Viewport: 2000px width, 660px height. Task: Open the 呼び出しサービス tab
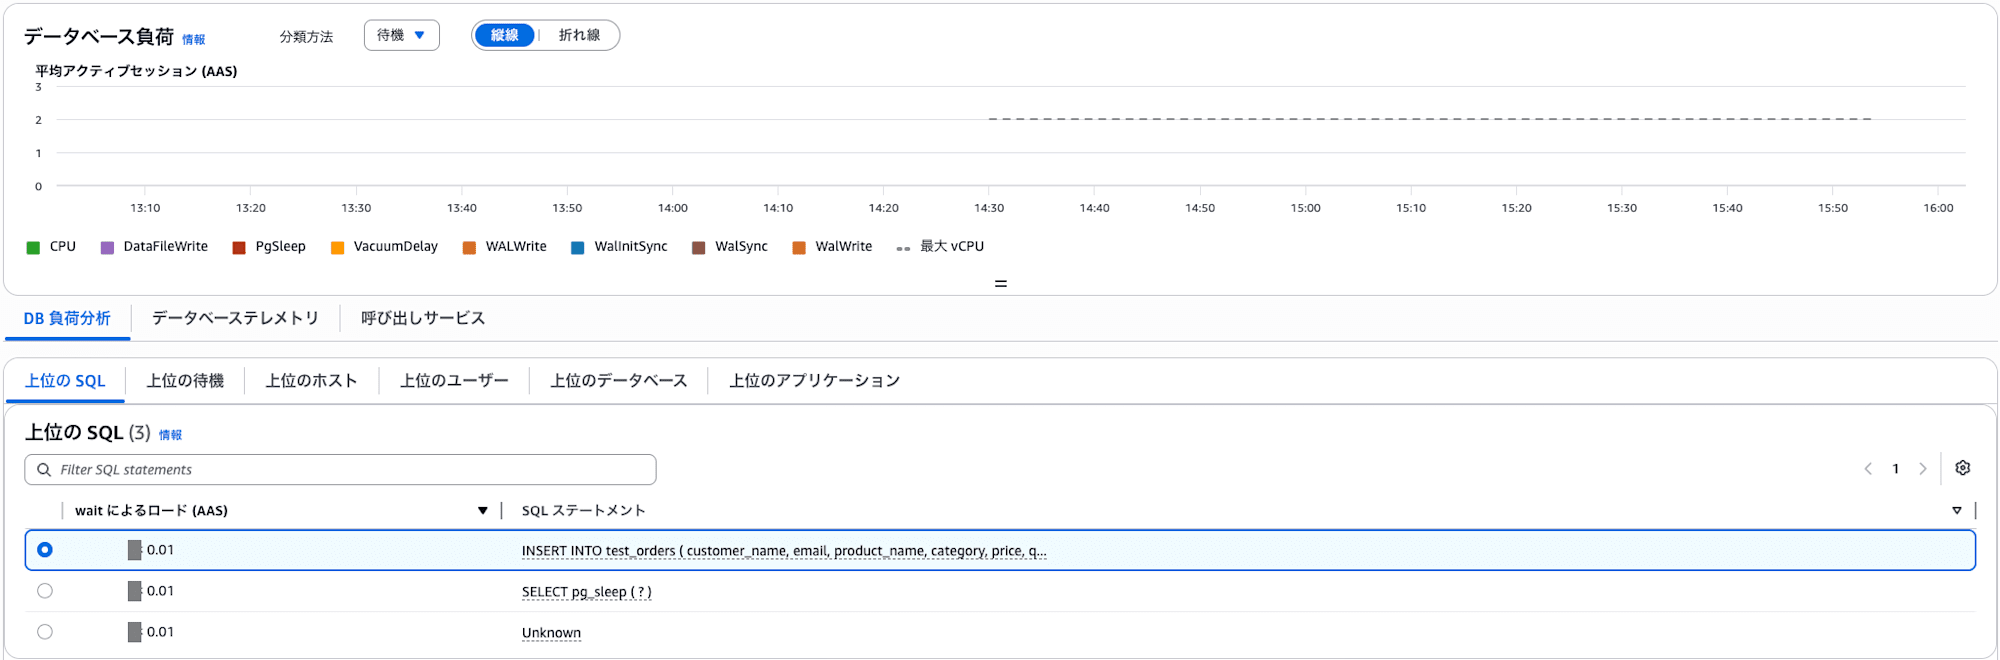423,318
